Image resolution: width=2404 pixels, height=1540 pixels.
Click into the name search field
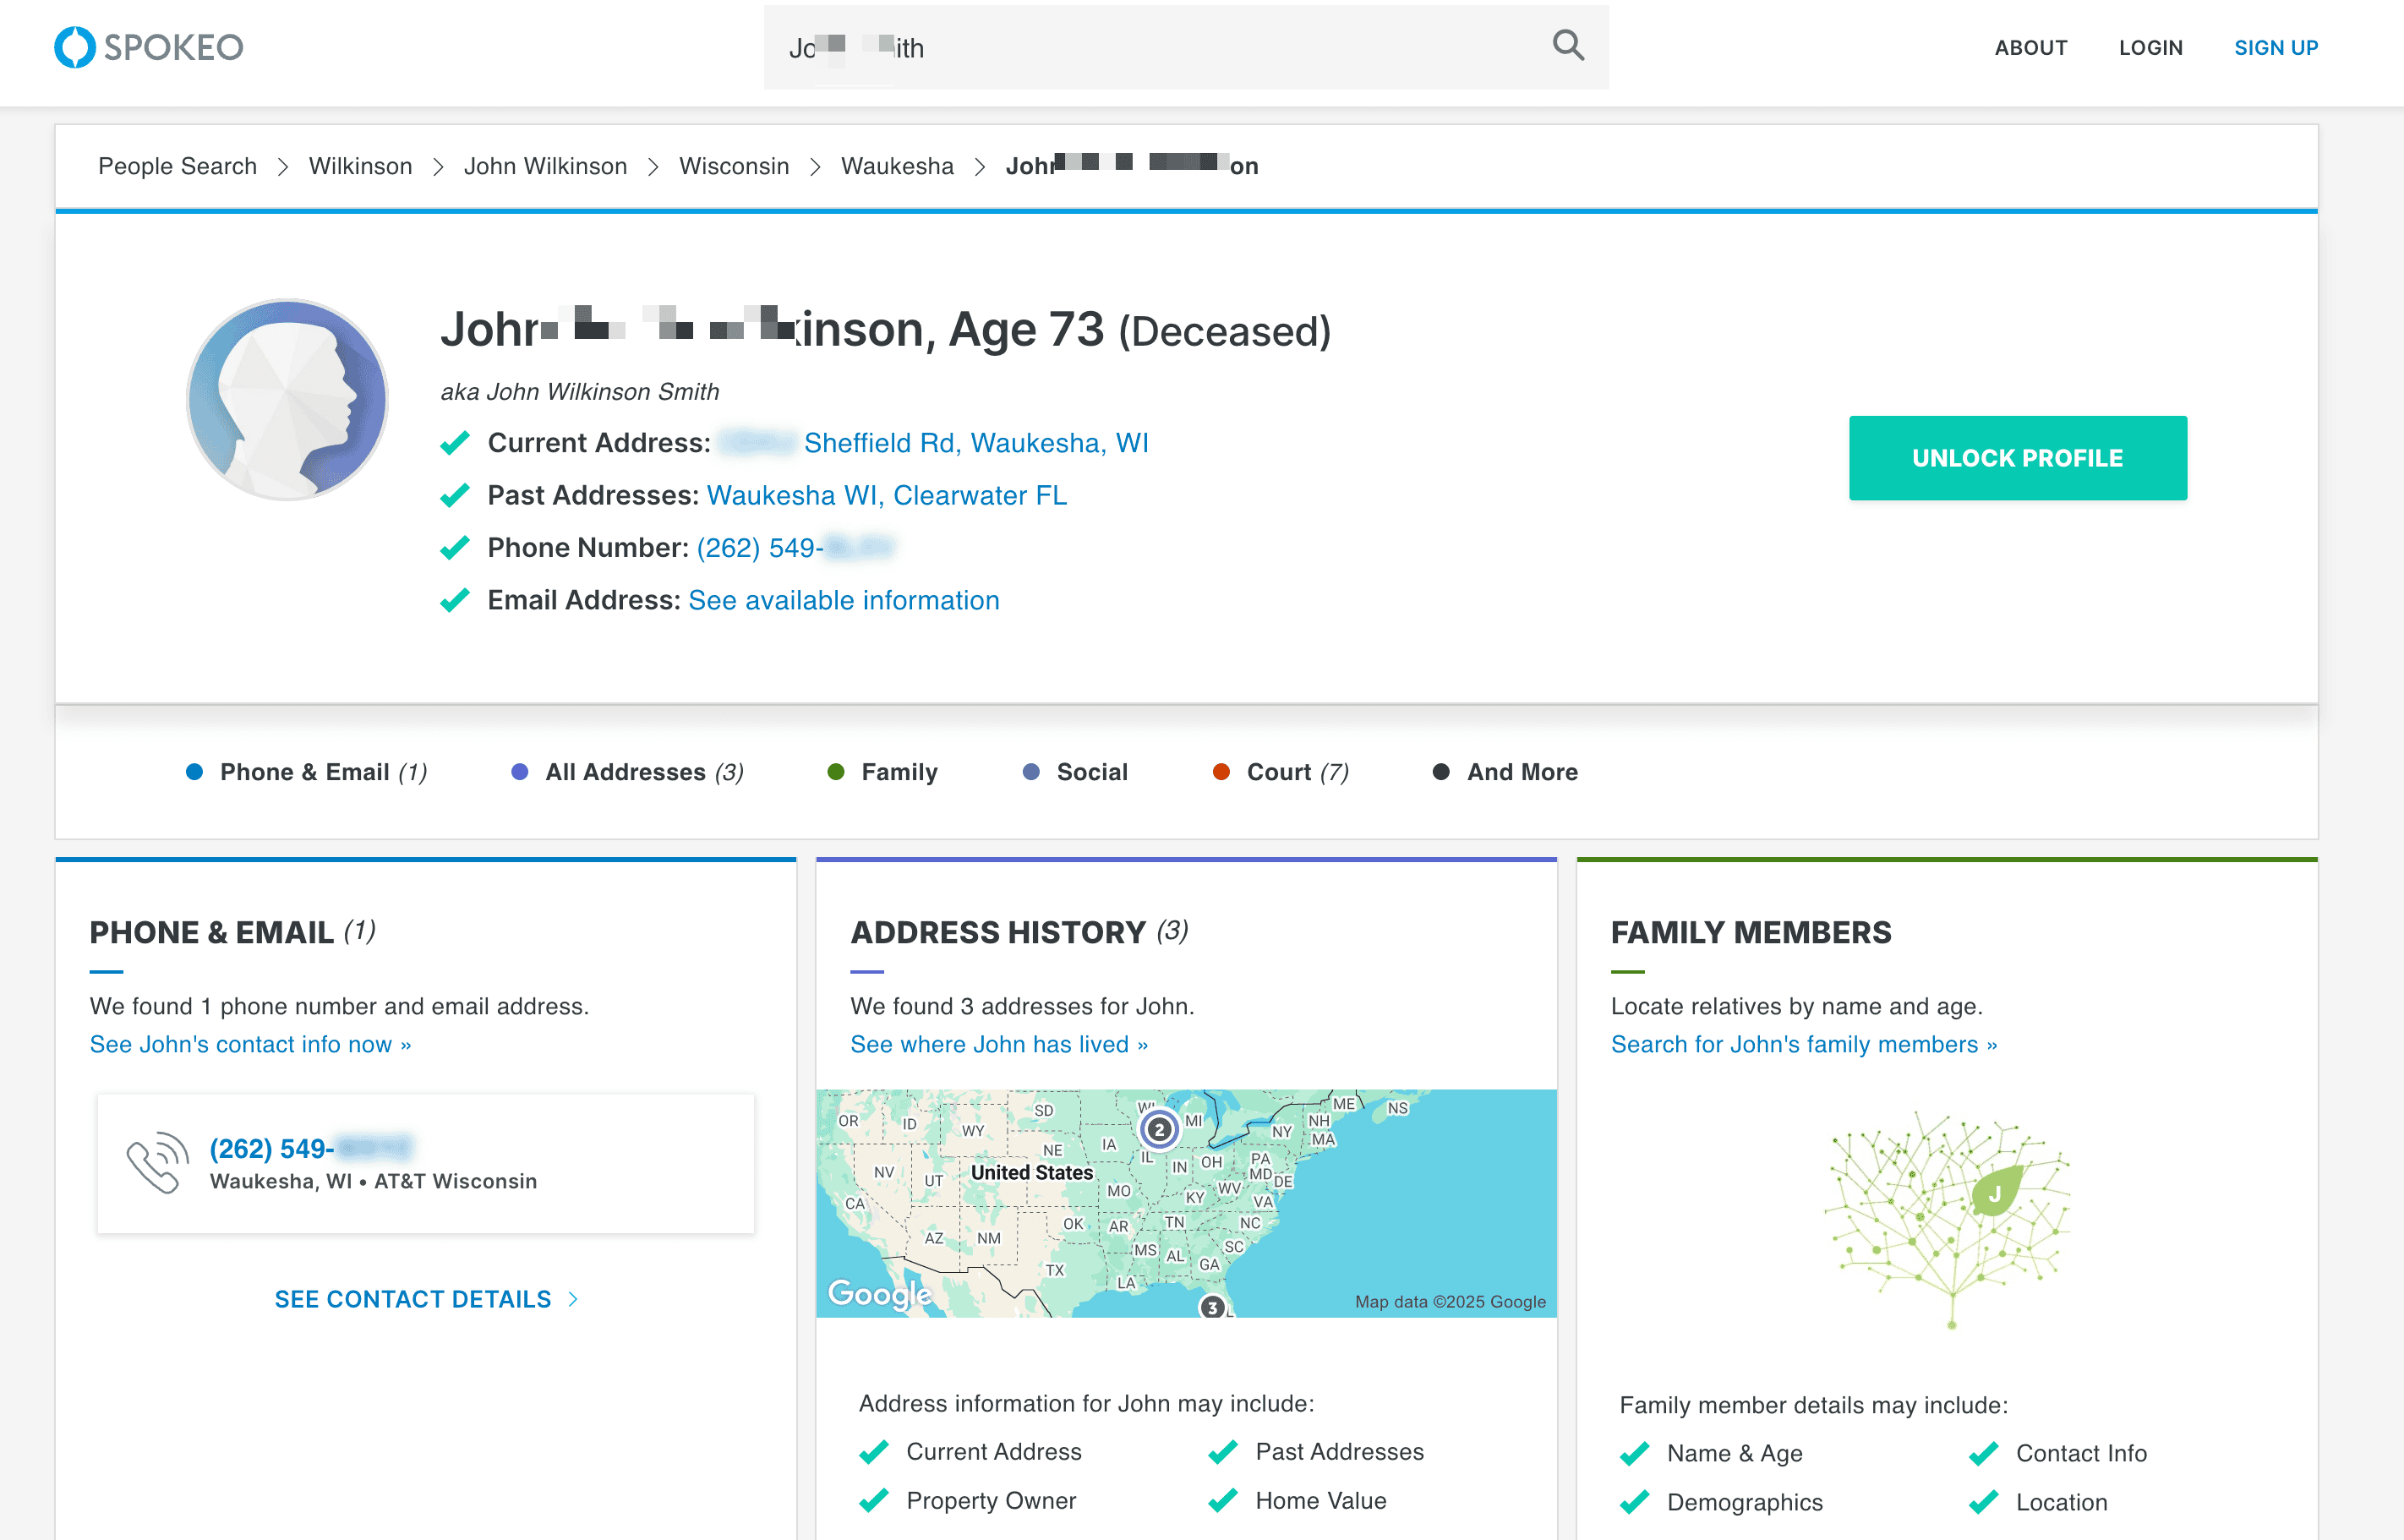1150,47
